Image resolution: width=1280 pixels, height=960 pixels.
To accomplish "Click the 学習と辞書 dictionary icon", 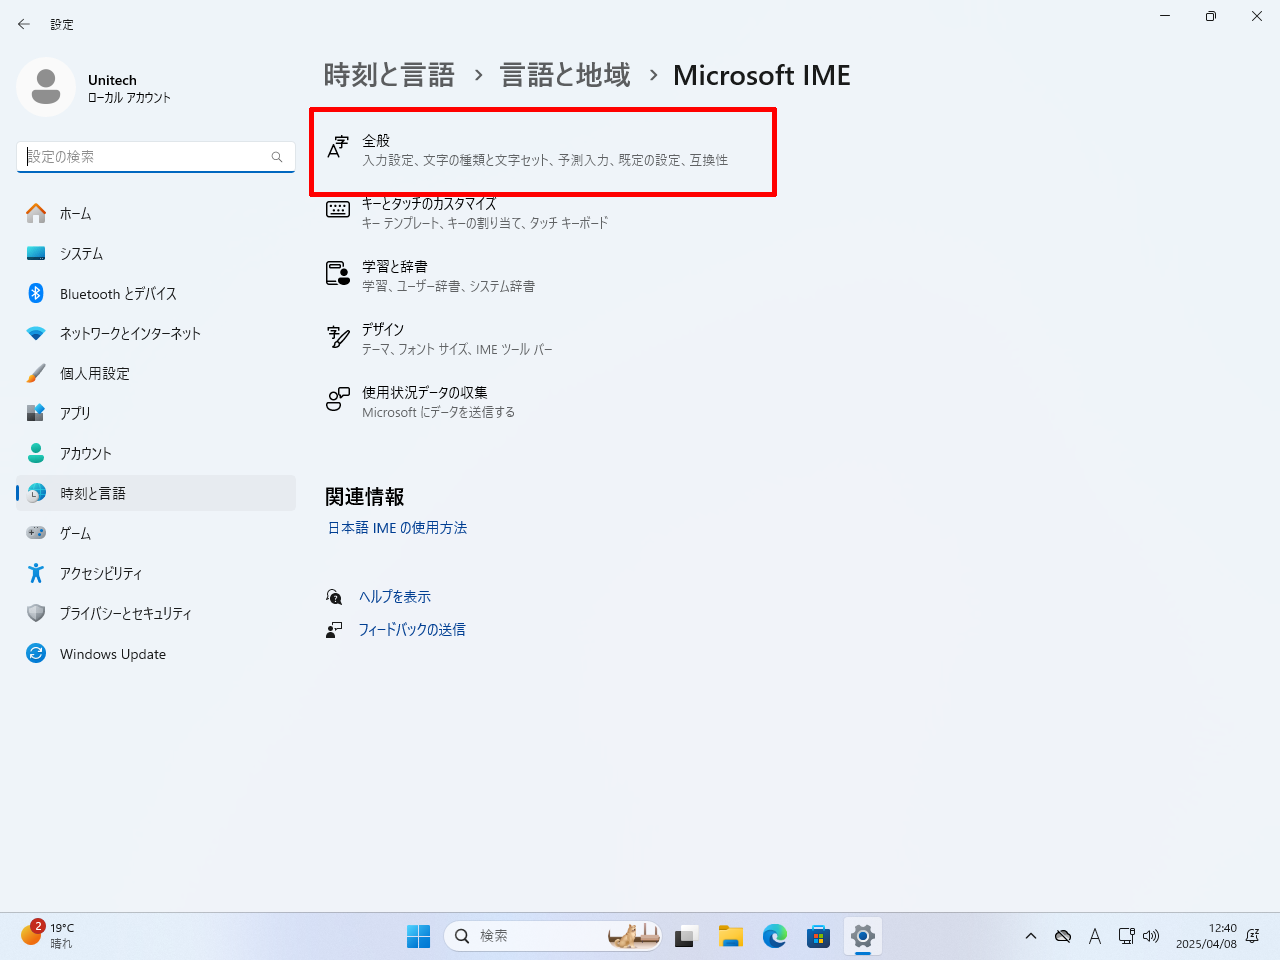I will pyautogui.click(x=338, y=273).
